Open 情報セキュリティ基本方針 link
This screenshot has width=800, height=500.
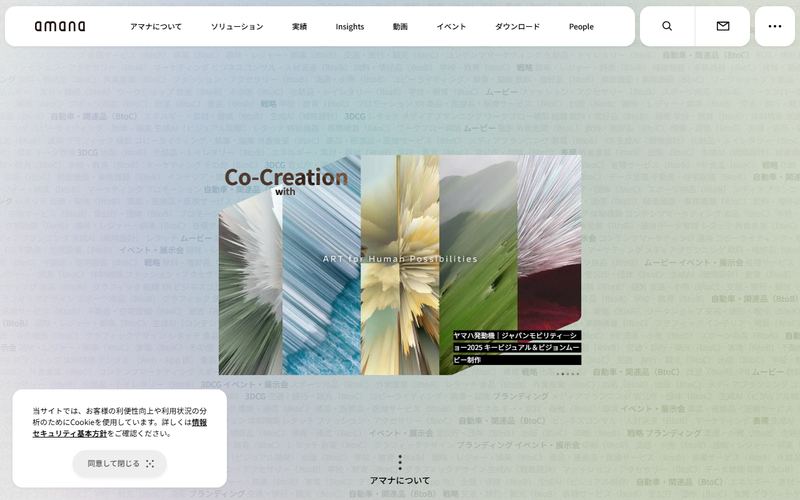pos(120,428)
